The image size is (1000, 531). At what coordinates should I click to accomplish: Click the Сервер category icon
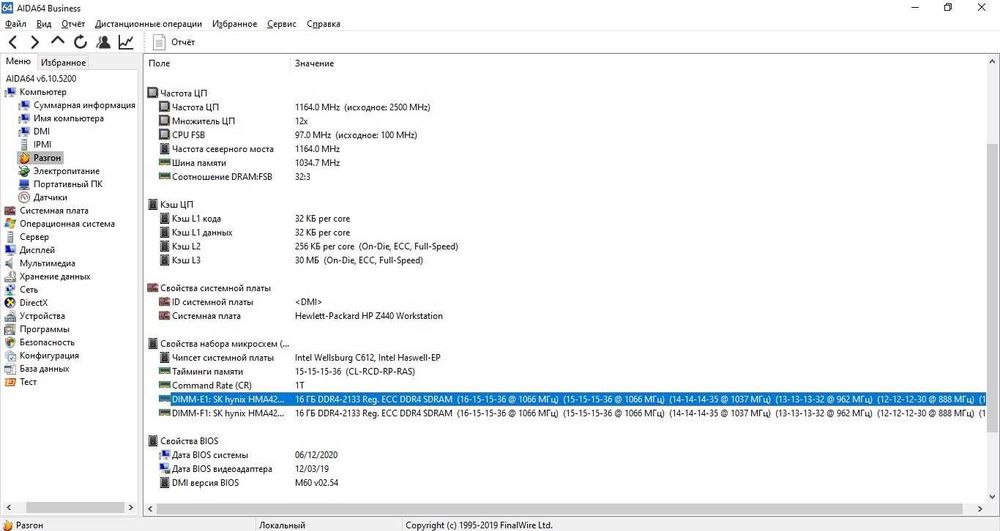pyautogui.click(x=10, y=236)
